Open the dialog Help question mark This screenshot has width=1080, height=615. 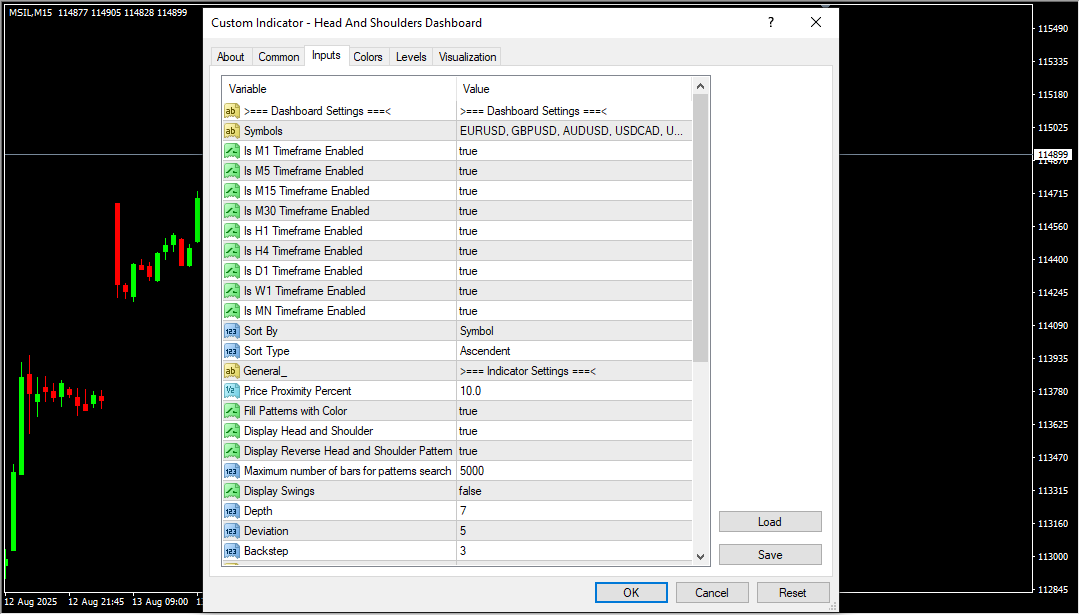coord(771,22)
